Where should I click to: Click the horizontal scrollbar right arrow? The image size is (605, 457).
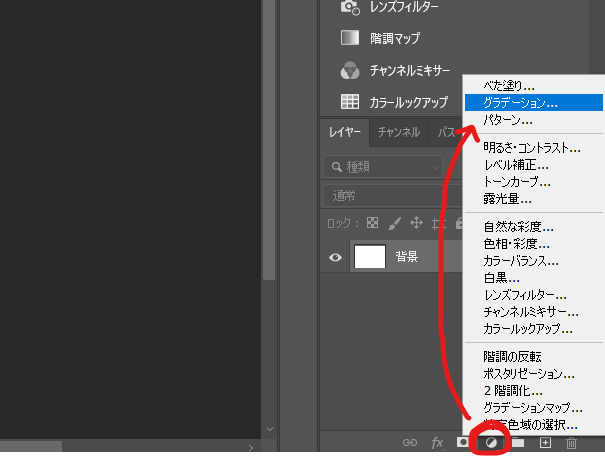pos(251,448)
